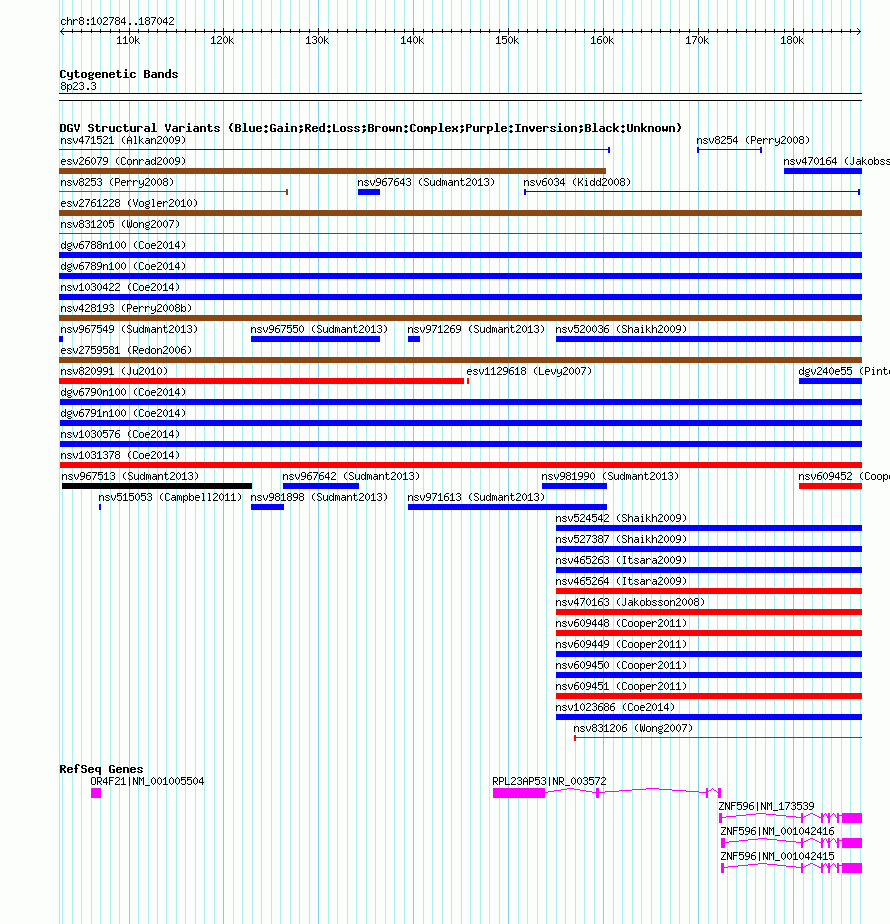Open nsv428193 (Perry2008b) variant label
Viewport: 890px width, 924px height.
[126, 308]
